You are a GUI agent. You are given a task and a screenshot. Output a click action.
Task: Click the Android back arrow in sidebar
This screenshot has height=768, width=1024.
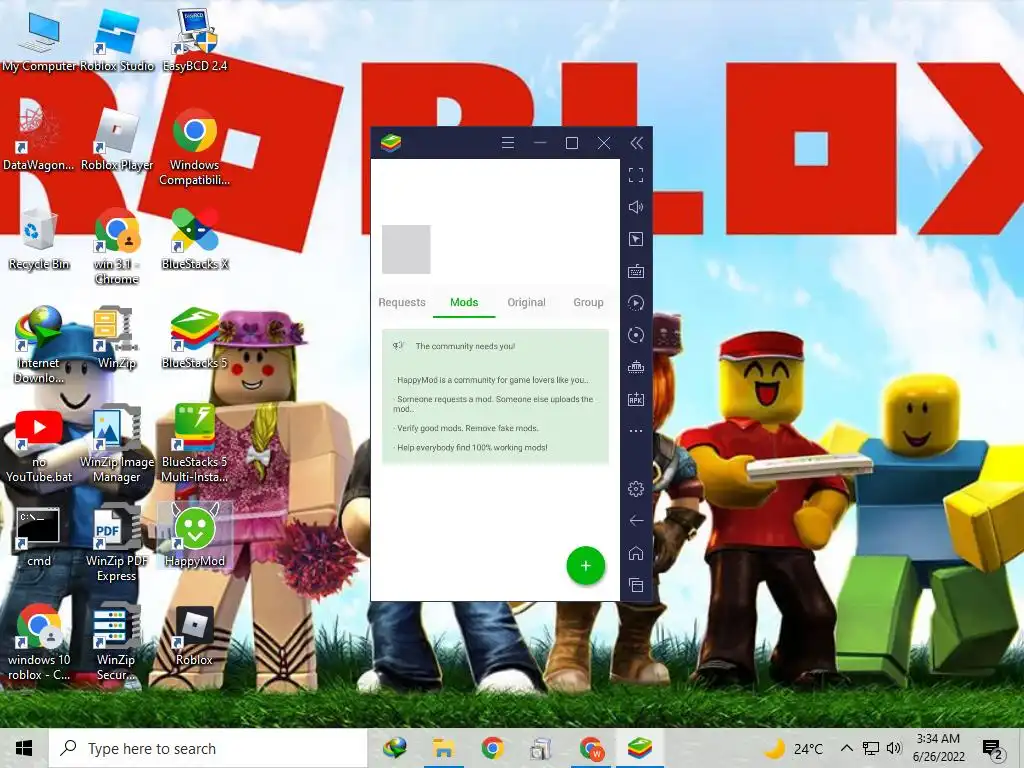(635, 520)
